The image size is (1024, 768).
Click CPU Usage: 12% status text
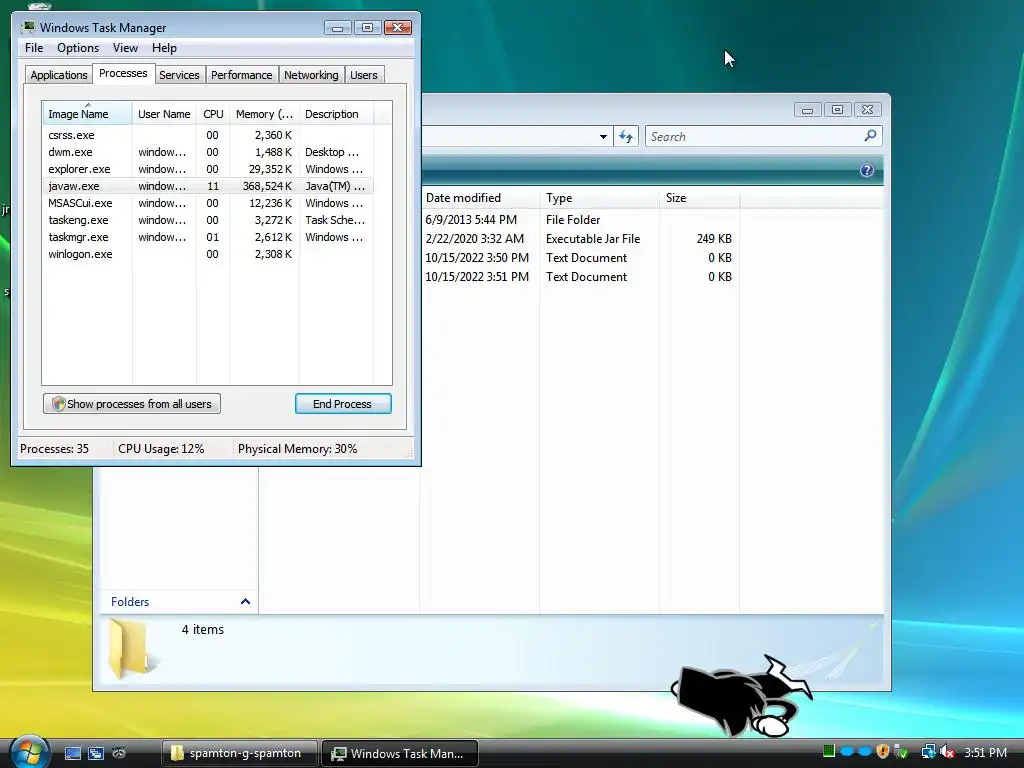tap(161, 449)
